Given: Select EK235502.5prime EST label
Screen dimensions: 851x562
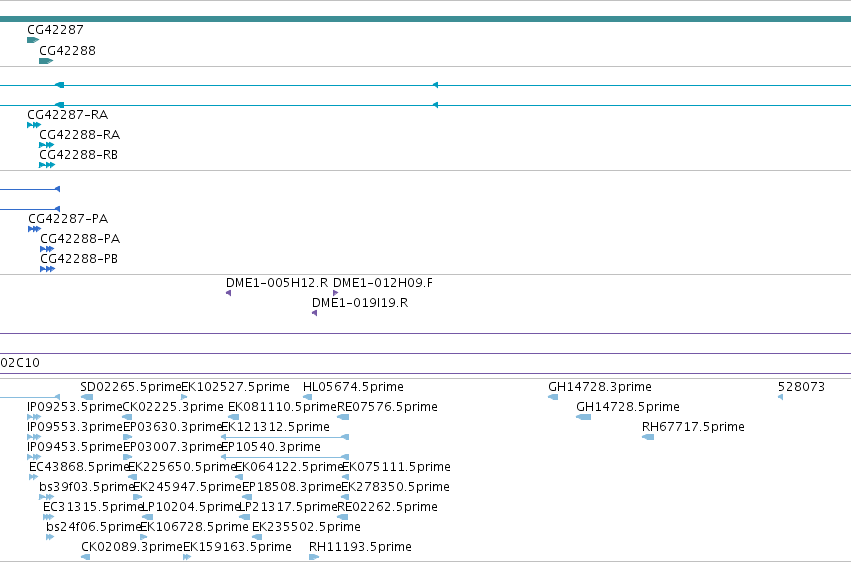Looking at the screenshot, I should (306, 527).
